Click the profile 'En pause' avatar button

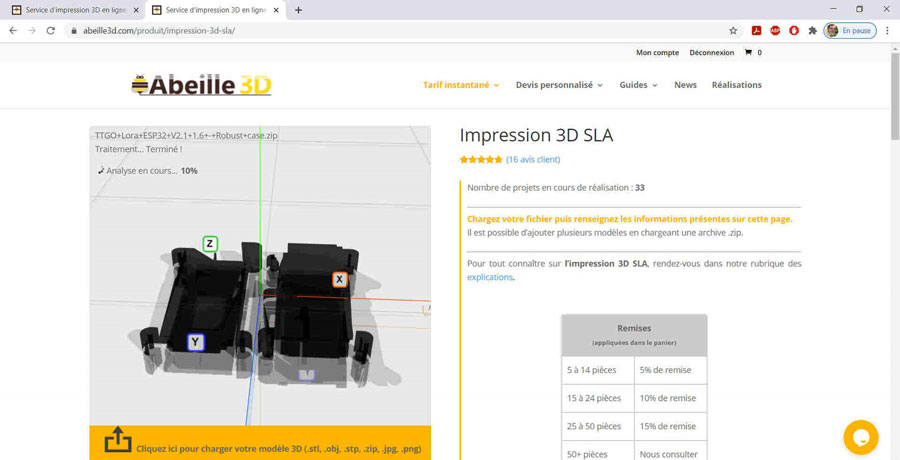pyautogui.click(x=850, y=30)
